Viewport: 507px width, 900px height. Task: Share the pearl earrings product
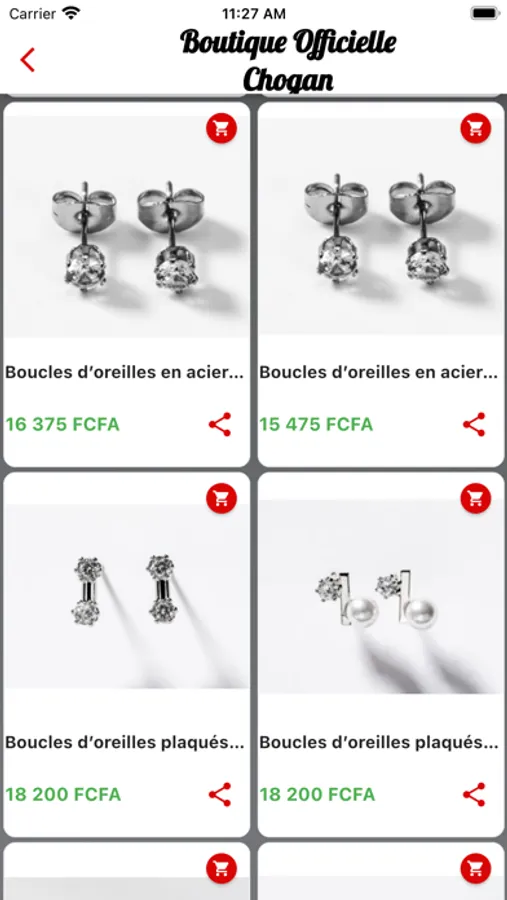coord(474,795)
